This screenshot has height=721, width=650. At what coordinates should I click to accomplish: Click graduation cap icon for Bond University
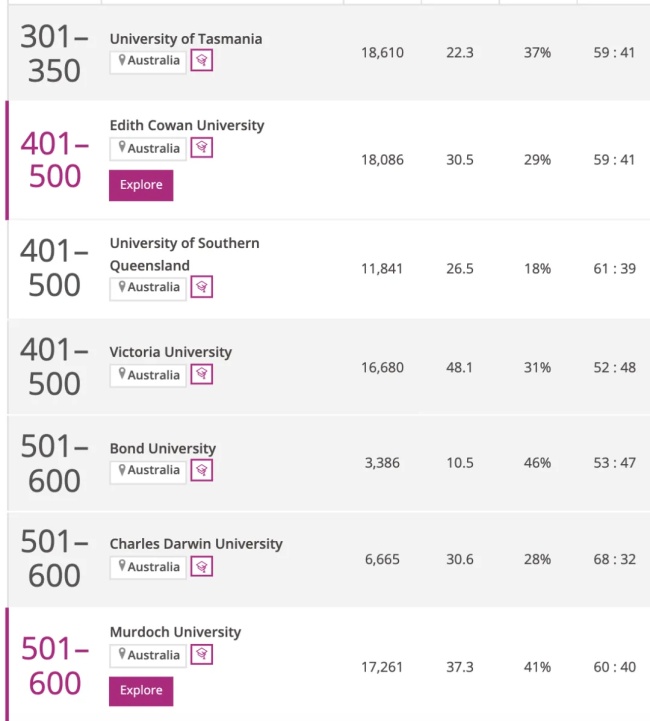(201, 470)
